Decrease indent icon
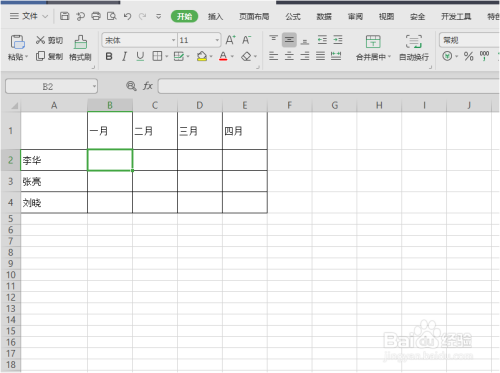 pos(322,40)
